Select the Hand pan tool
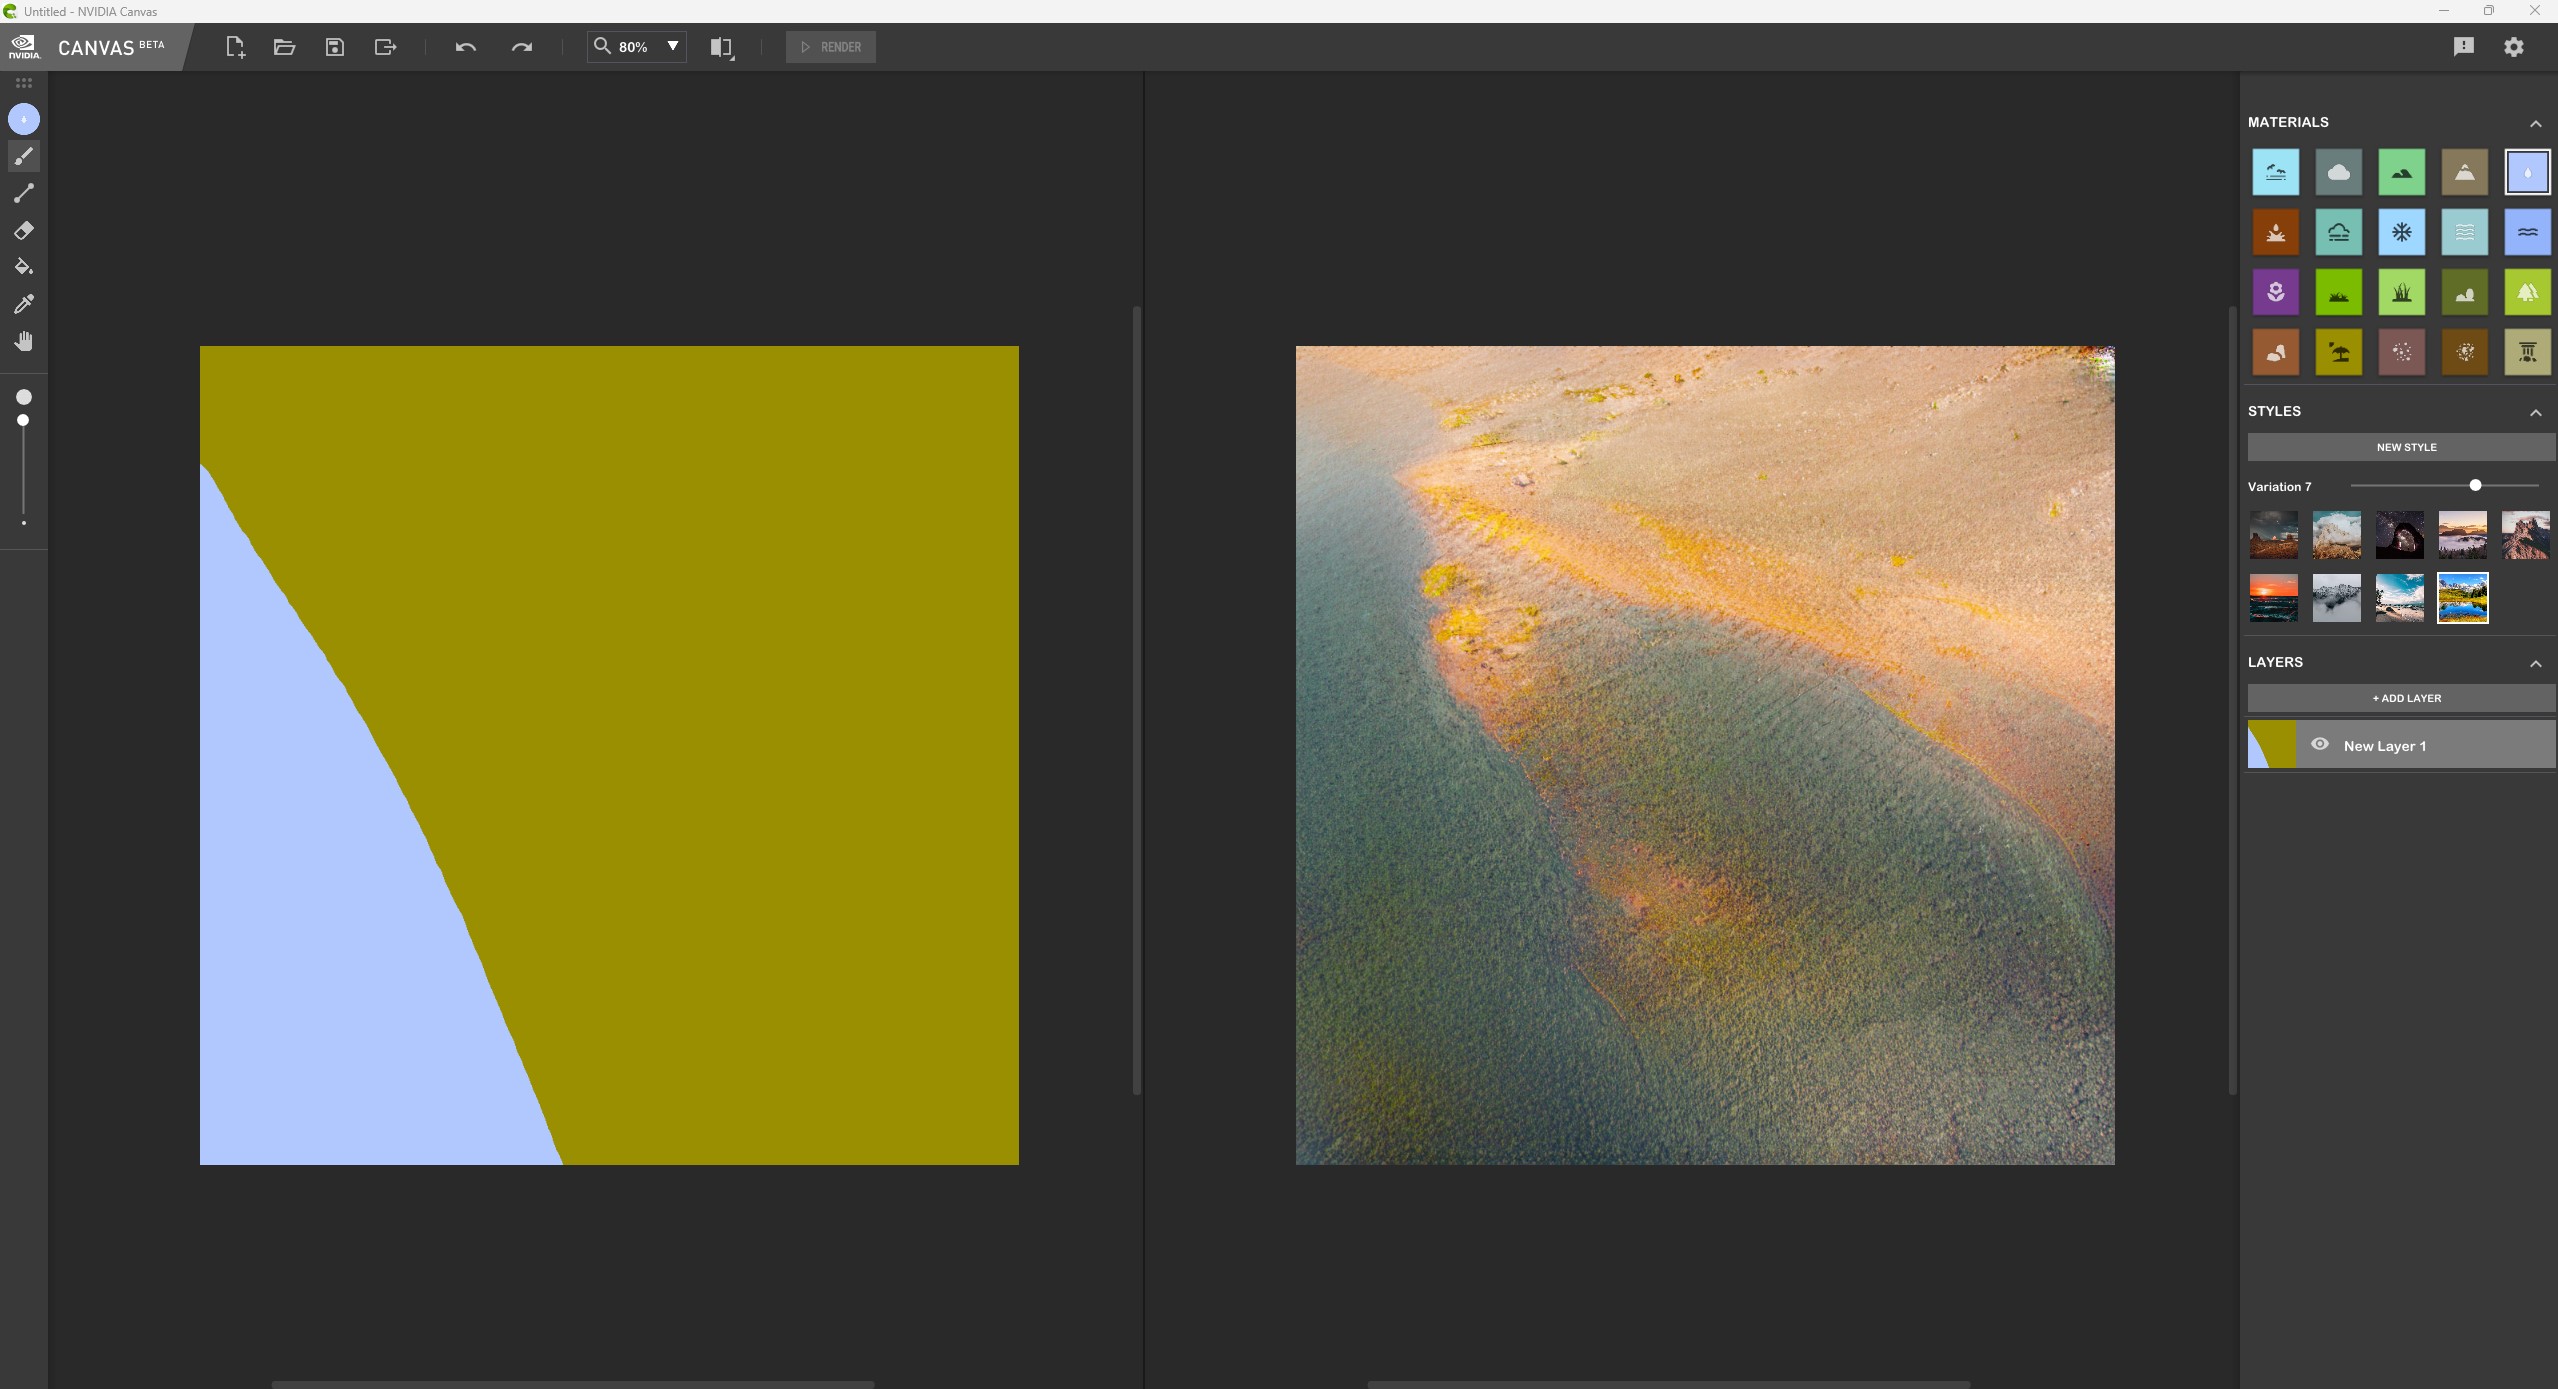The image size is (2558, 1389). click(24, 341)
